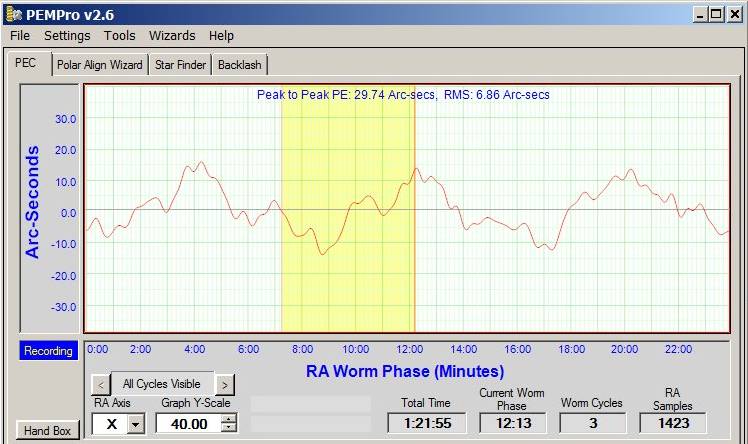Decrease Graph Y-Scale with down spinner
748x444 pixels.
click(229, 428)
